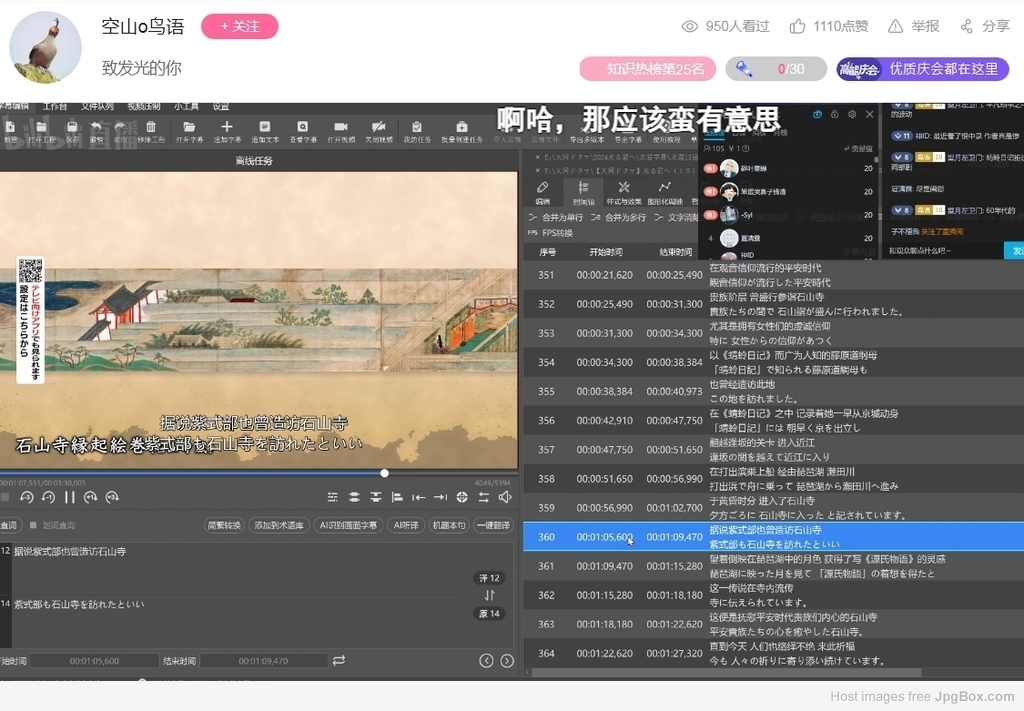Click the FPS转换 button

(x=551, y=233)
